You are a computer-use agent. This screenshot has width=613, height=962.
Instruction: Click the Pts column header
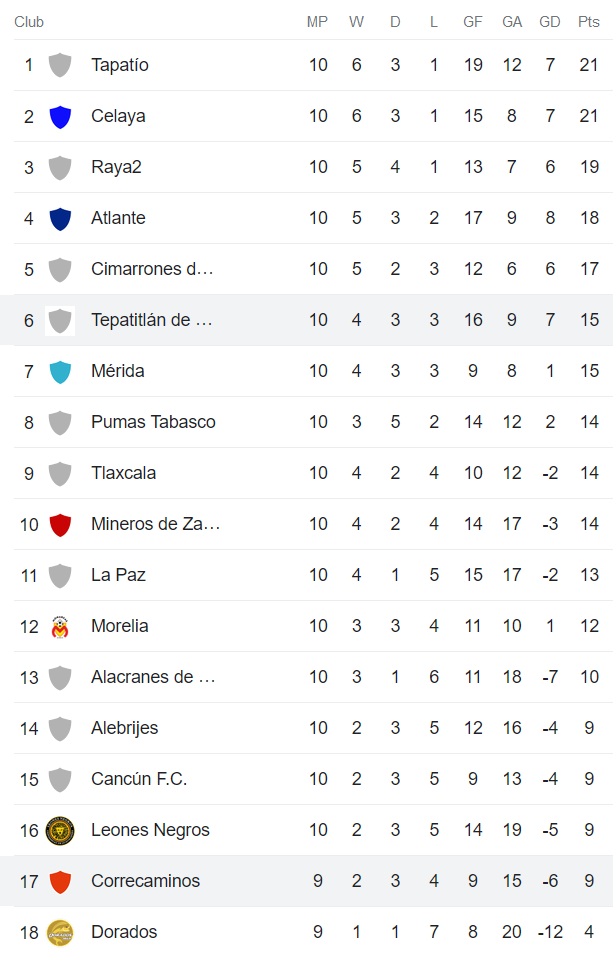[589, 22]
